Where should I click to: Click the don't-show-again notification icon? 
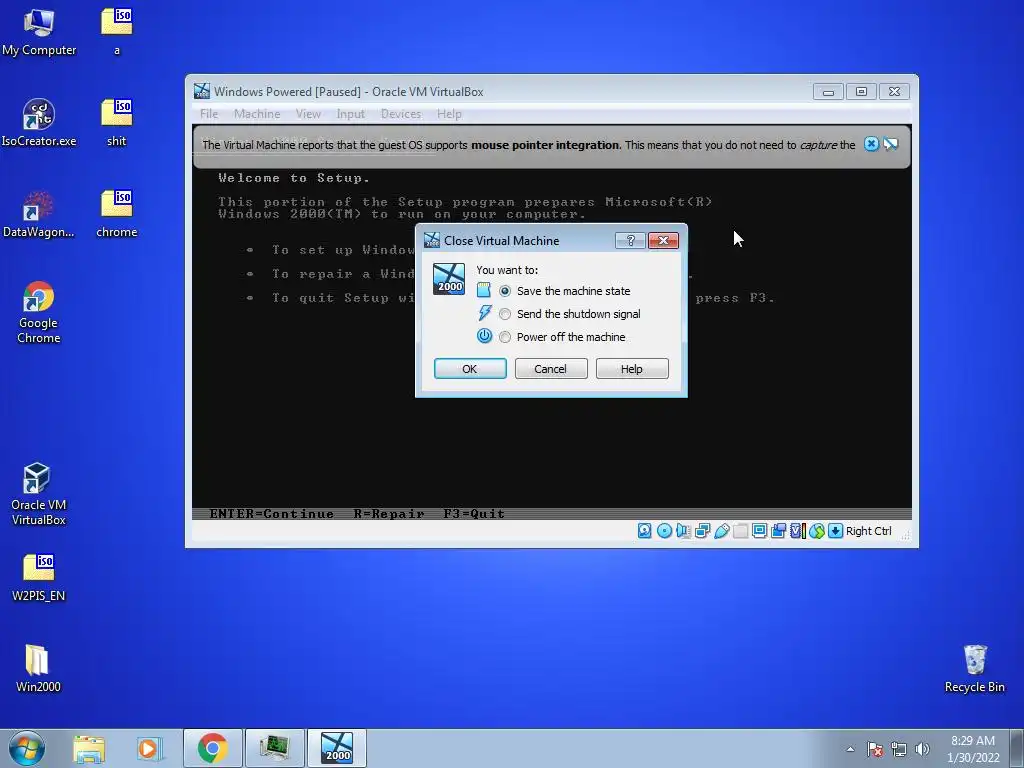(891, 144)
